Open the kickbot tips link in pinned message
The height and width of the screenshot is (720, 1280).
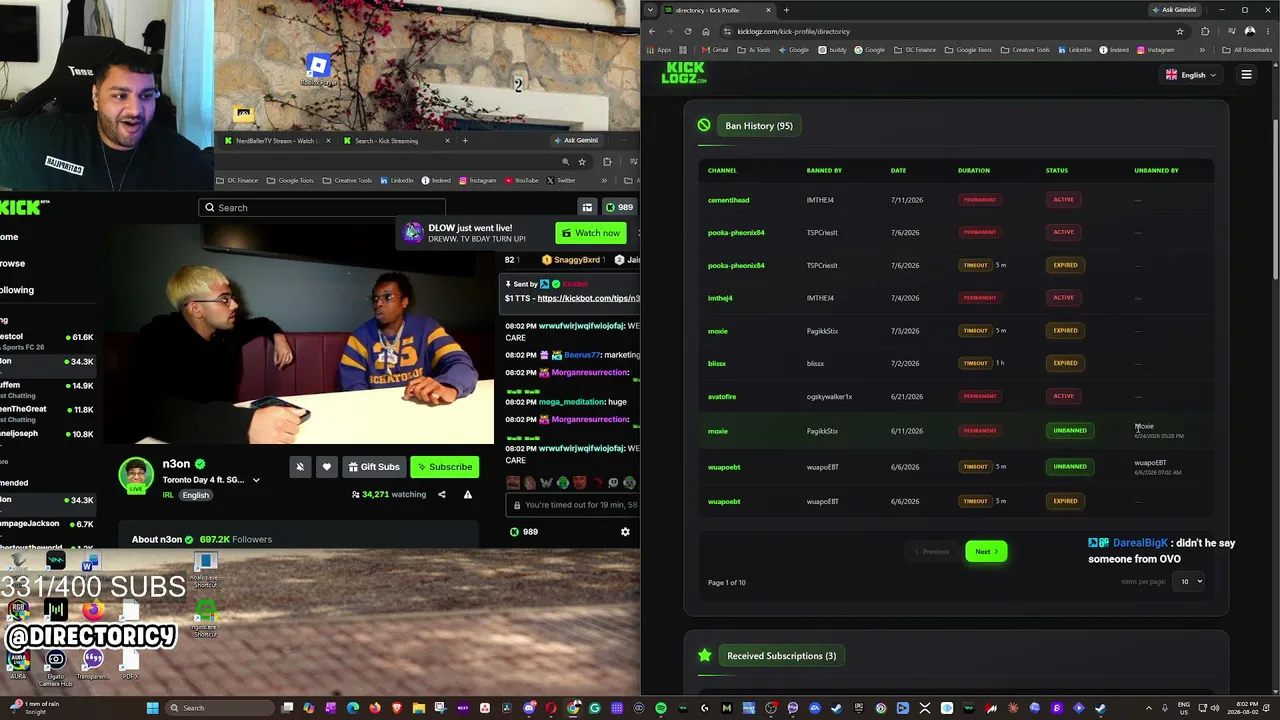(x=588, y=298)
